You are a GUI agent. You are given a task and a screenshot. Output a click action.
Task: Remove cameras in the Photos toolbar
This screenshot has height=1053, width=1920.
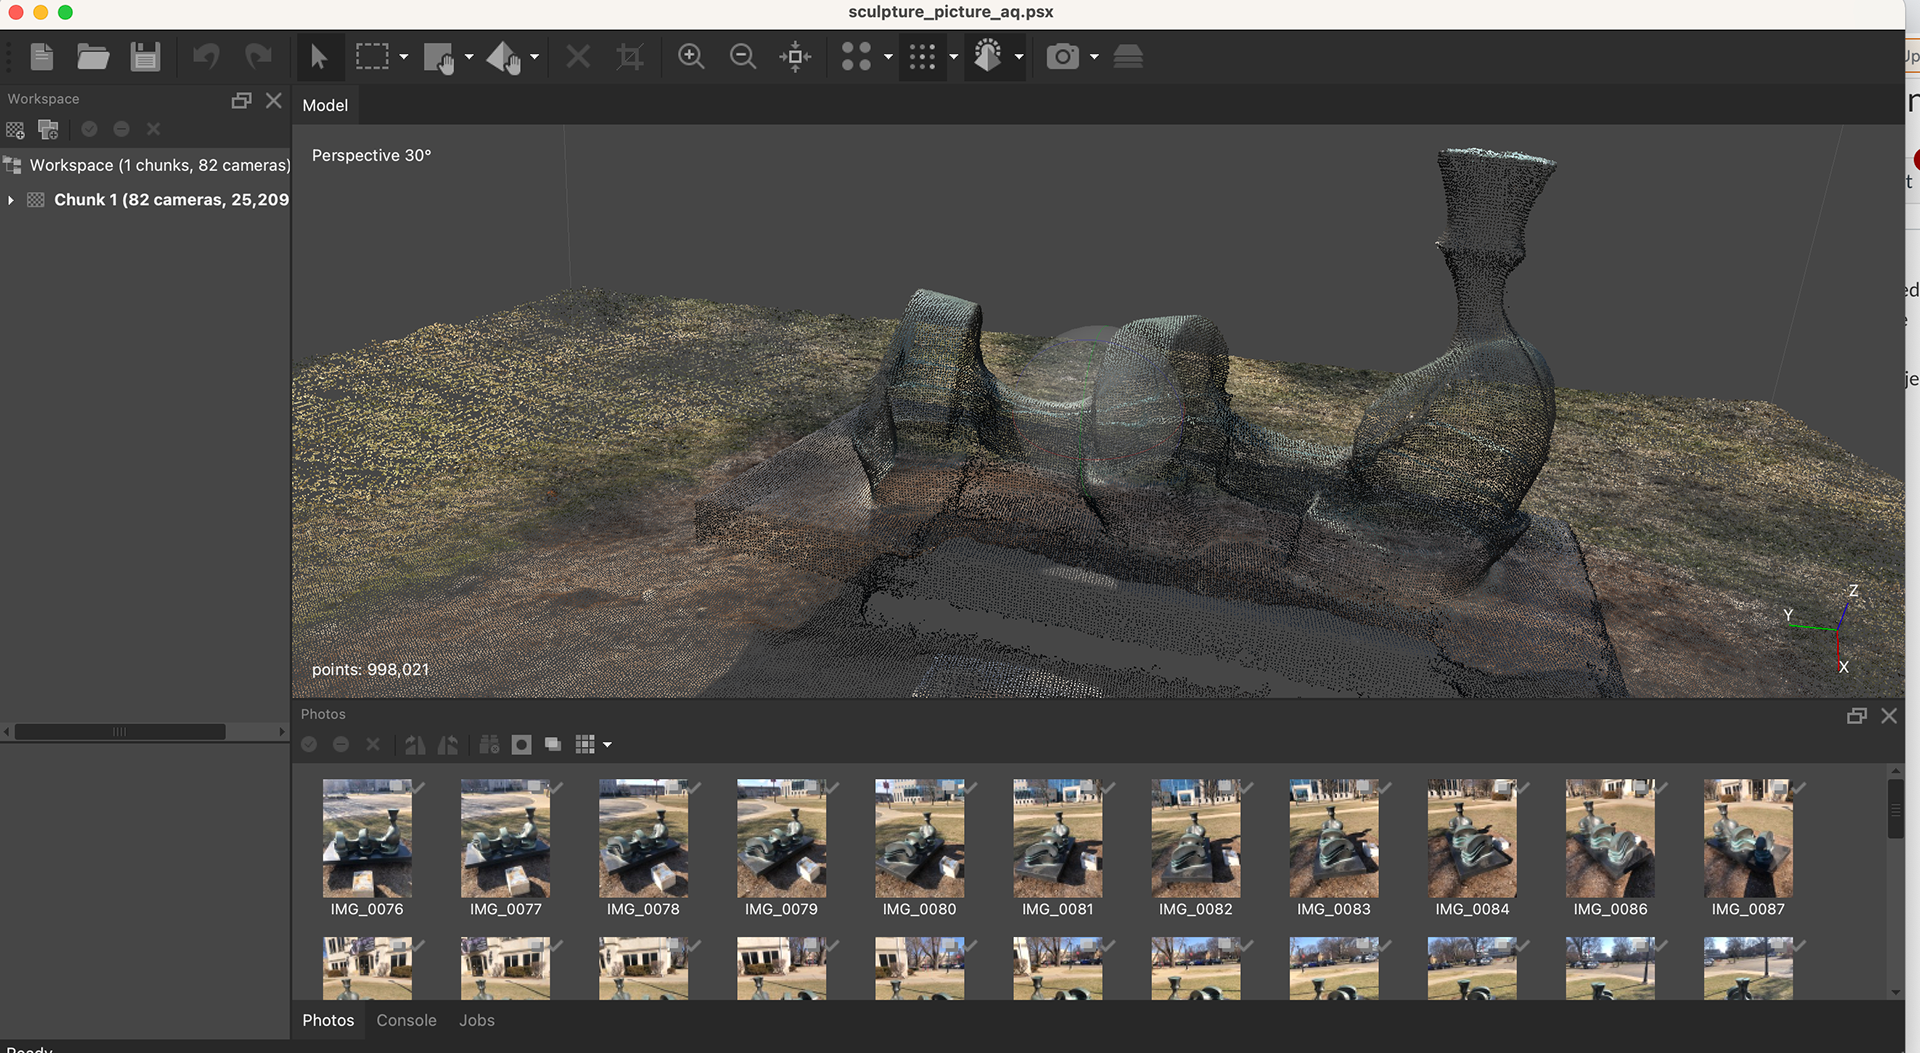[x=373, y=744]
